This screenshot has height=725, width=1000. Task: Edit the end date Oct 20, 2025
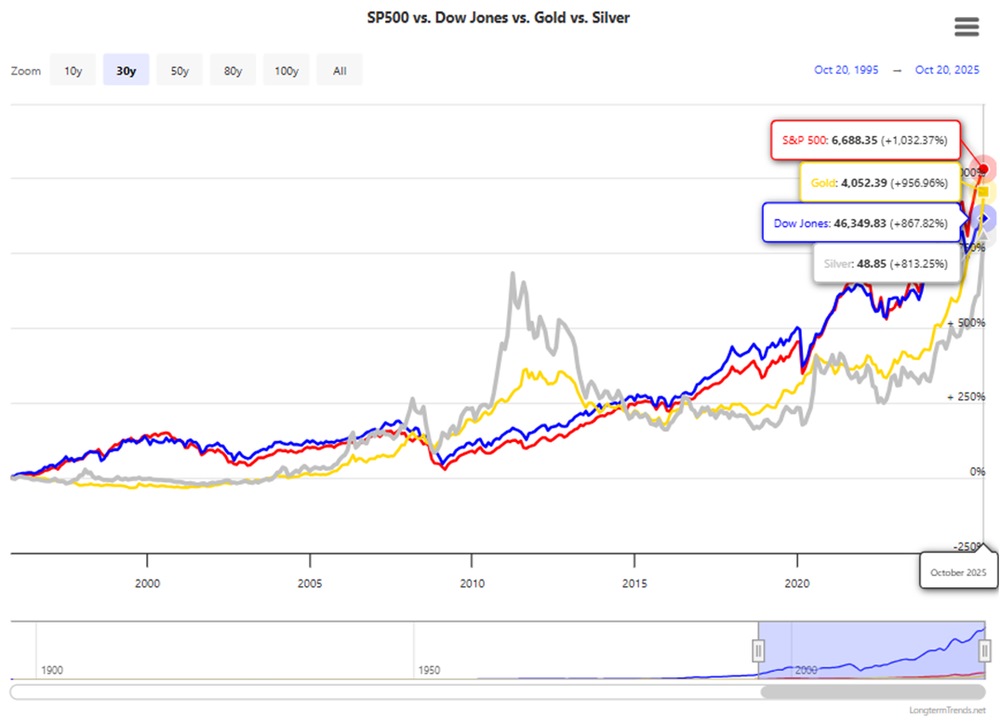[x=947, y=70]
